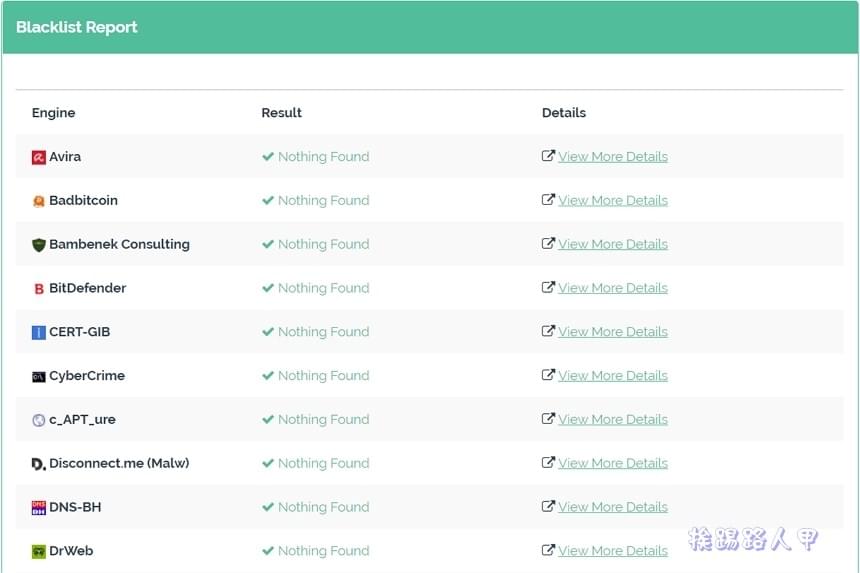Click the Details column header
The image size is (860, 573).
pyautogui.click(x=564, y=113)
